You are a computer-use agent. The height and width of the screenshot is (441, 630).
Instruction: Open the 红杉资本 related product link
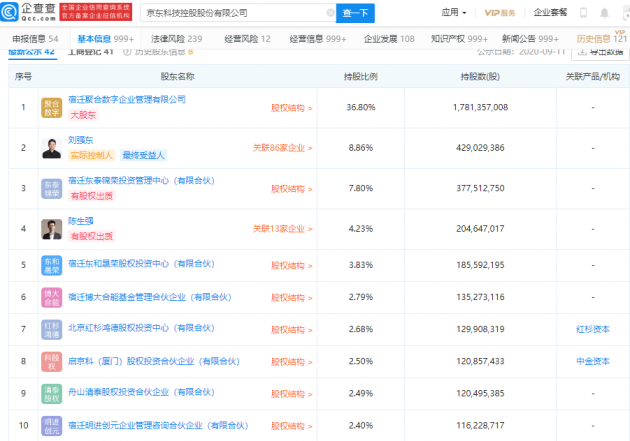[592, 329]
